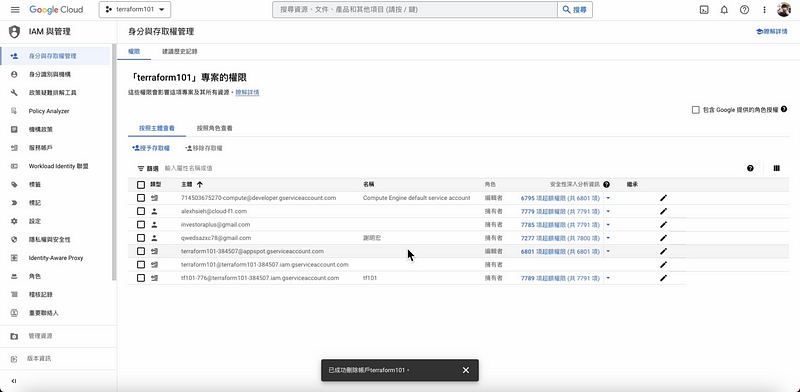Sort by principal using the arrow
The image size is (800, 392).
pyautogui.click(x=199, y=184)
